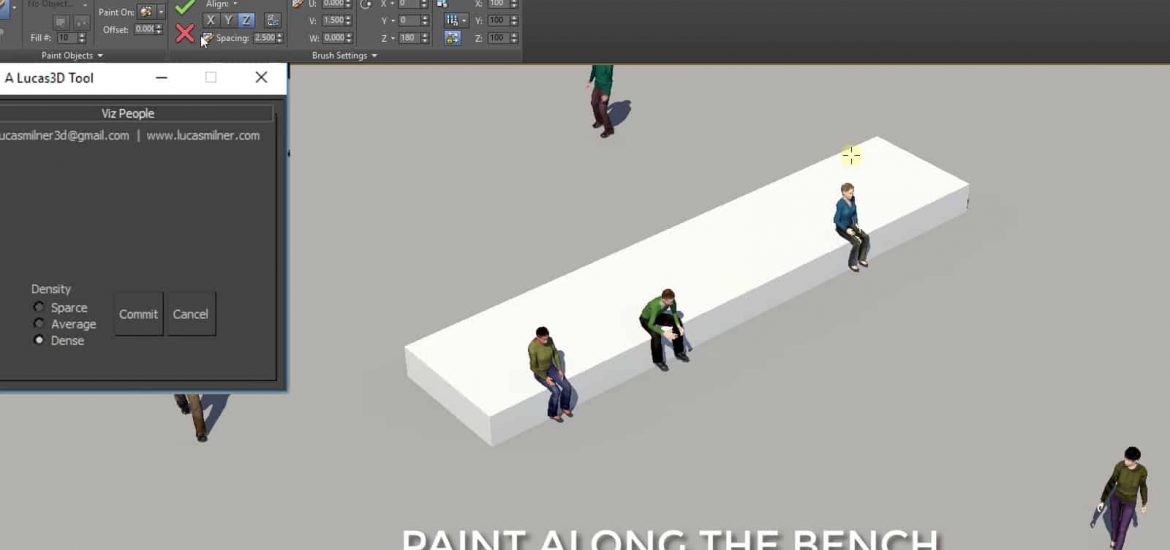Viewport: 1170px width, 550px height.
Task: Toggle the X align axis button
Action: [x=210, y=20]
